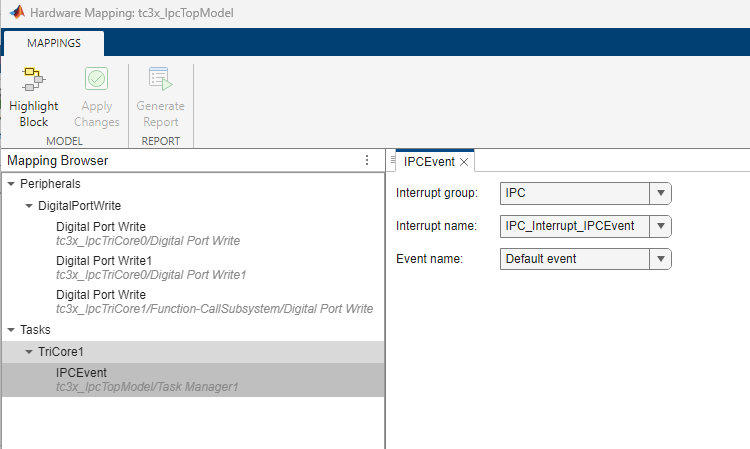
Task: Close the IPCEvent tab
Action: pos(464,162)
